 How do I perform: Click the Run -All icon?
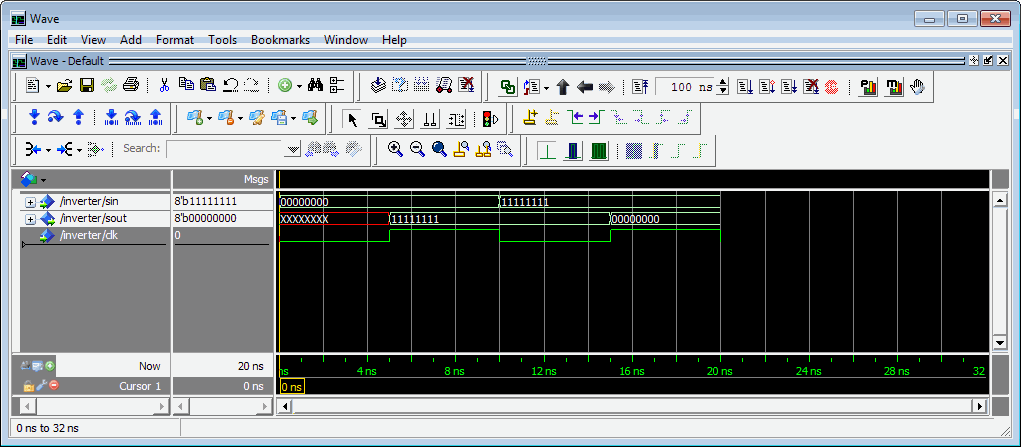pyautogui.click(x=789, y=87)
